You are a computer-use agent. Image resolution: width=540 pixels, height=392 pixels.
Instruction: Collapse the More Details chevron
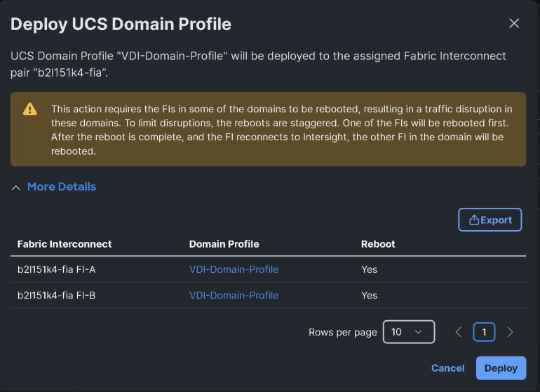click(x=16, y=187)
